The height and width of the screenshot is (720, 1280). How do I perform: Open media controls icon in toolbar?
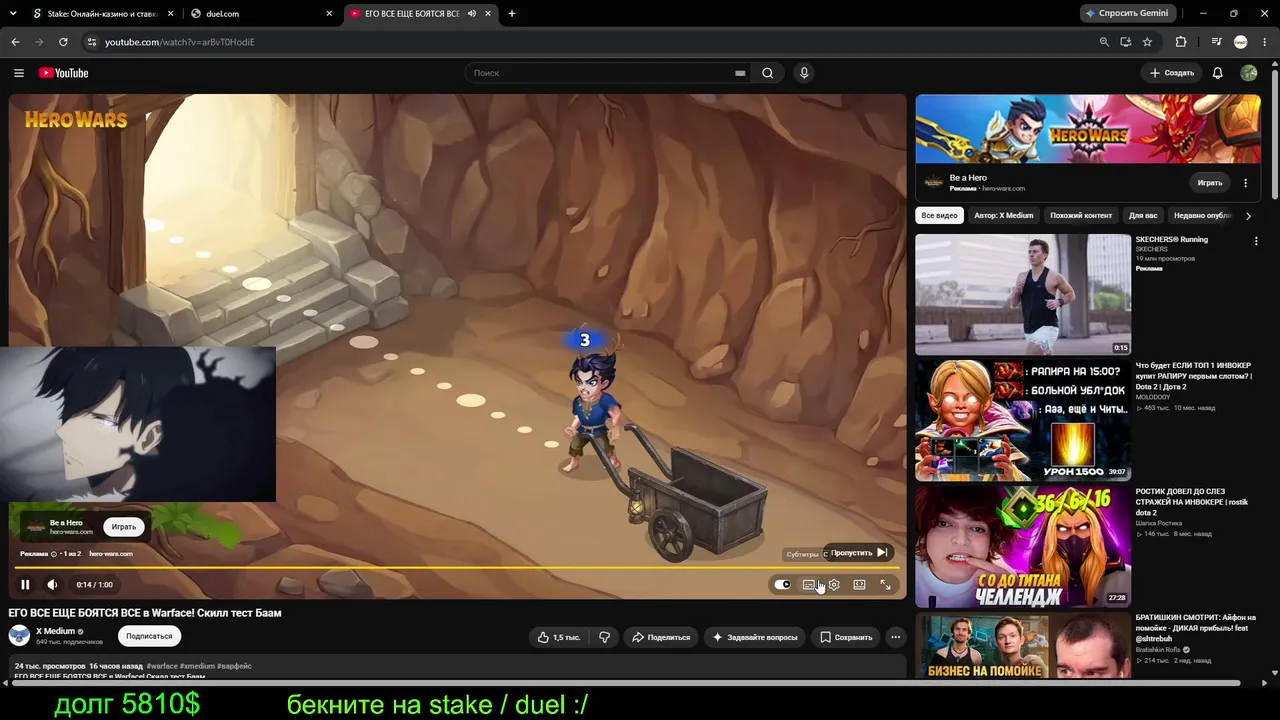point(1216,42)
